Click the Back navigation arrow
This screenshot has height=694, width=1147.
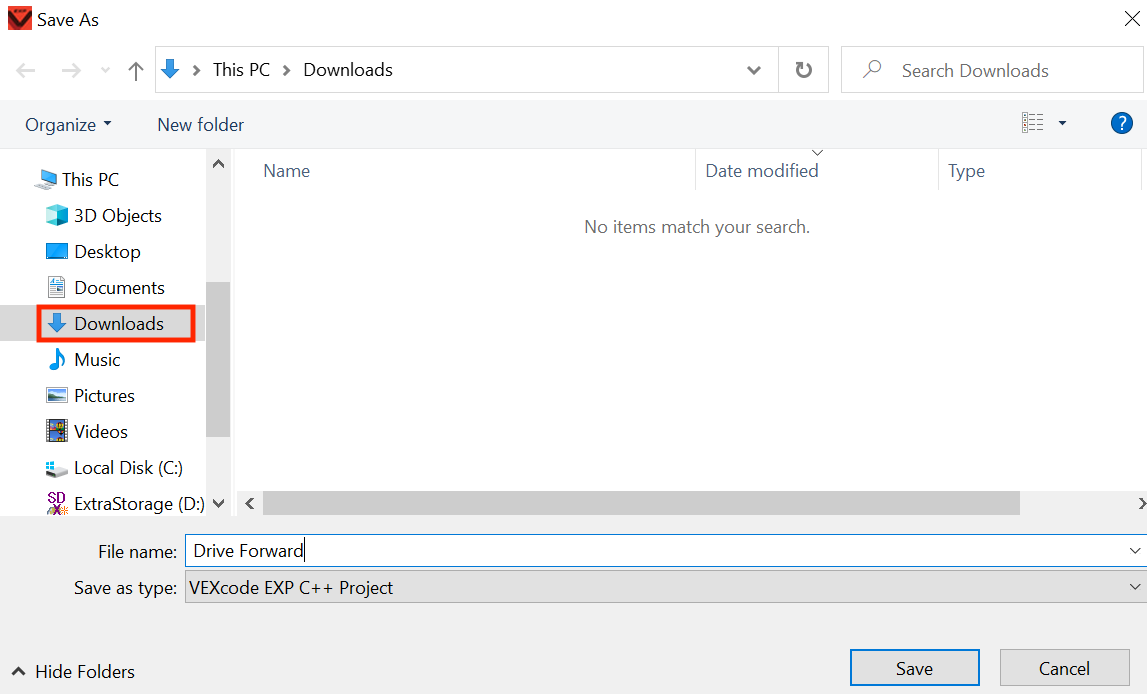point(26,70)
